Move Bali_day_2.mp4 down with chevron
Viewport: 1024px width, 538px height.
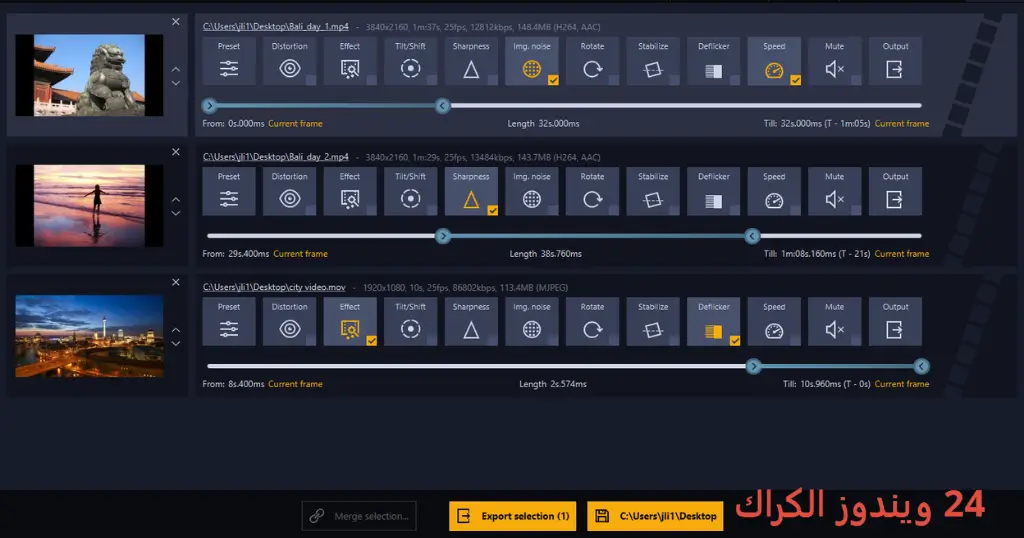tap(176, 214)
